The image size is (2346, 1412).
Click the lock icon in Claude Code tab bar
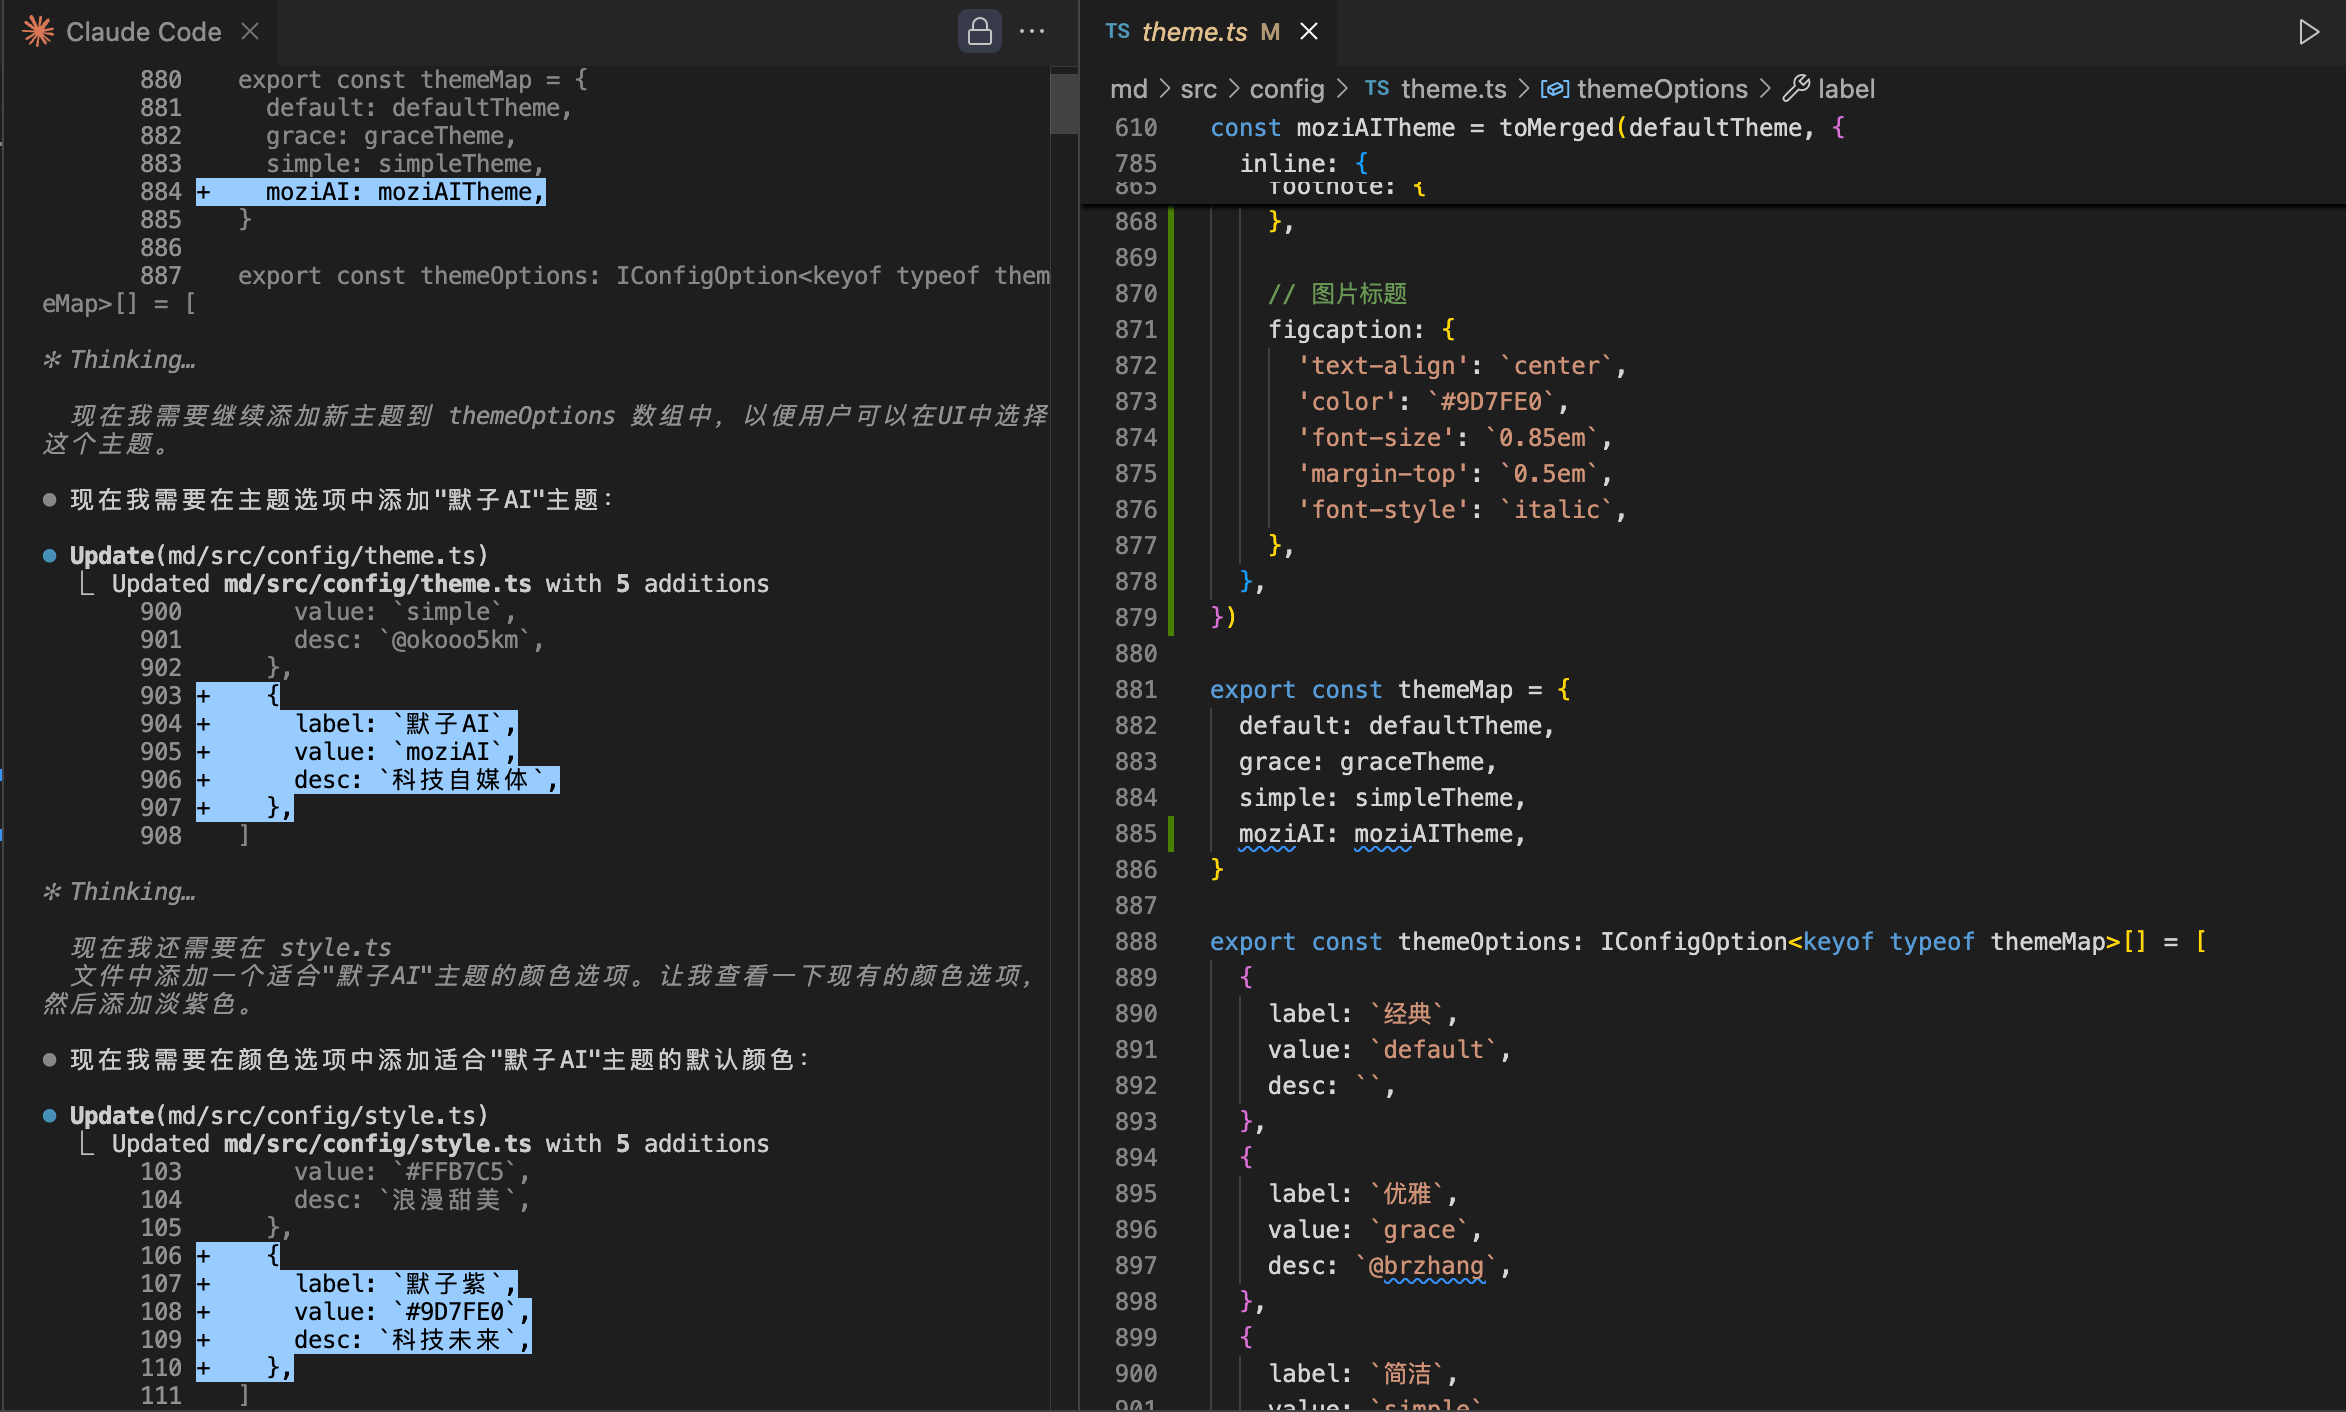979,32
